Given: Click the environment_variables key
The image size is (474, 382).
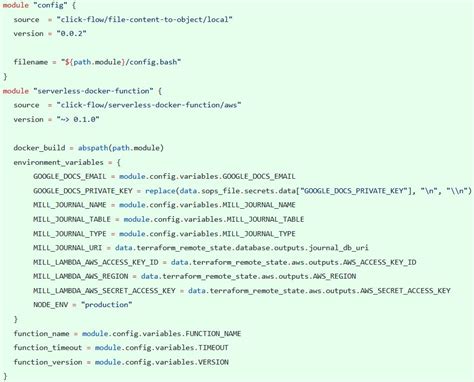Looking at the screenshot, I should (58, 162).
